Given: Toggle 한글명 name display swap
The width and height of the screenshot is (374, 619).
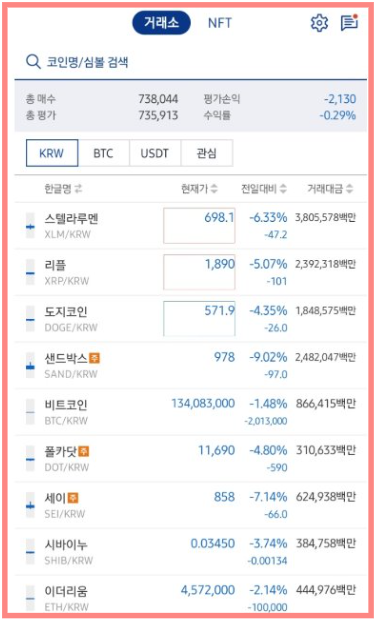Looking at the screenshot, I should point(79,189).
